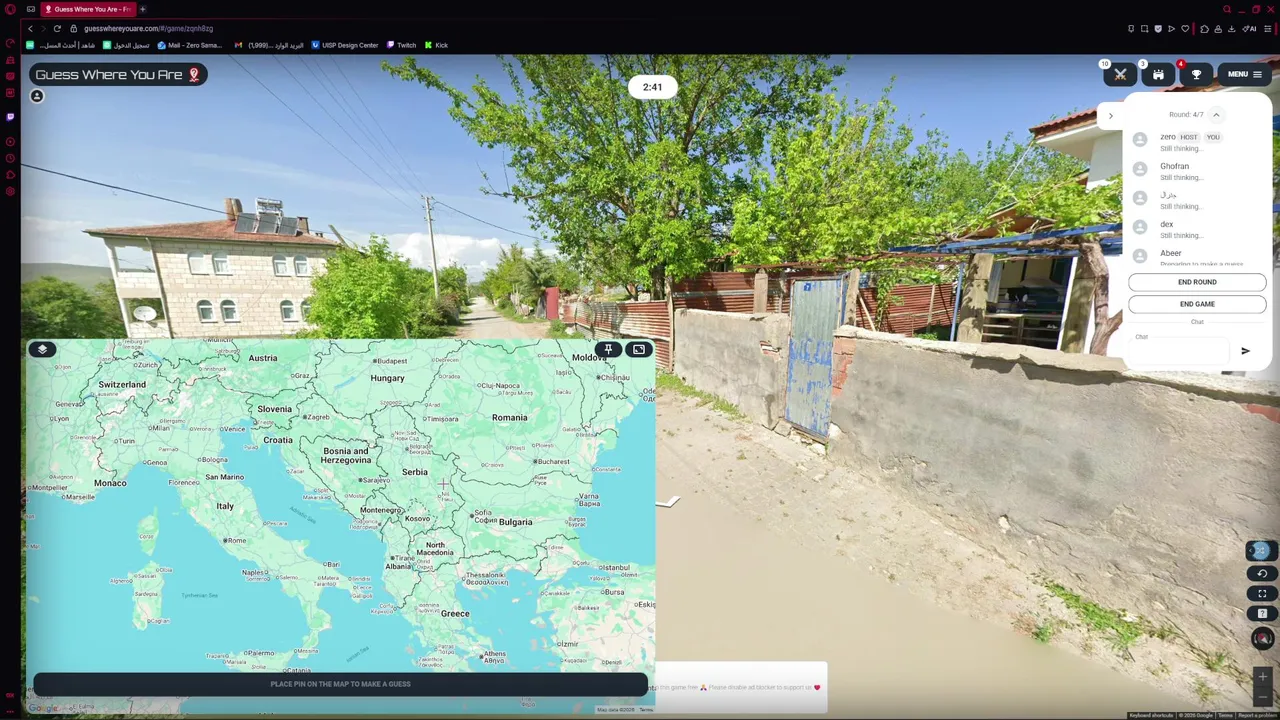Open the browser snapshot capture icon

tap(1144, 29)
